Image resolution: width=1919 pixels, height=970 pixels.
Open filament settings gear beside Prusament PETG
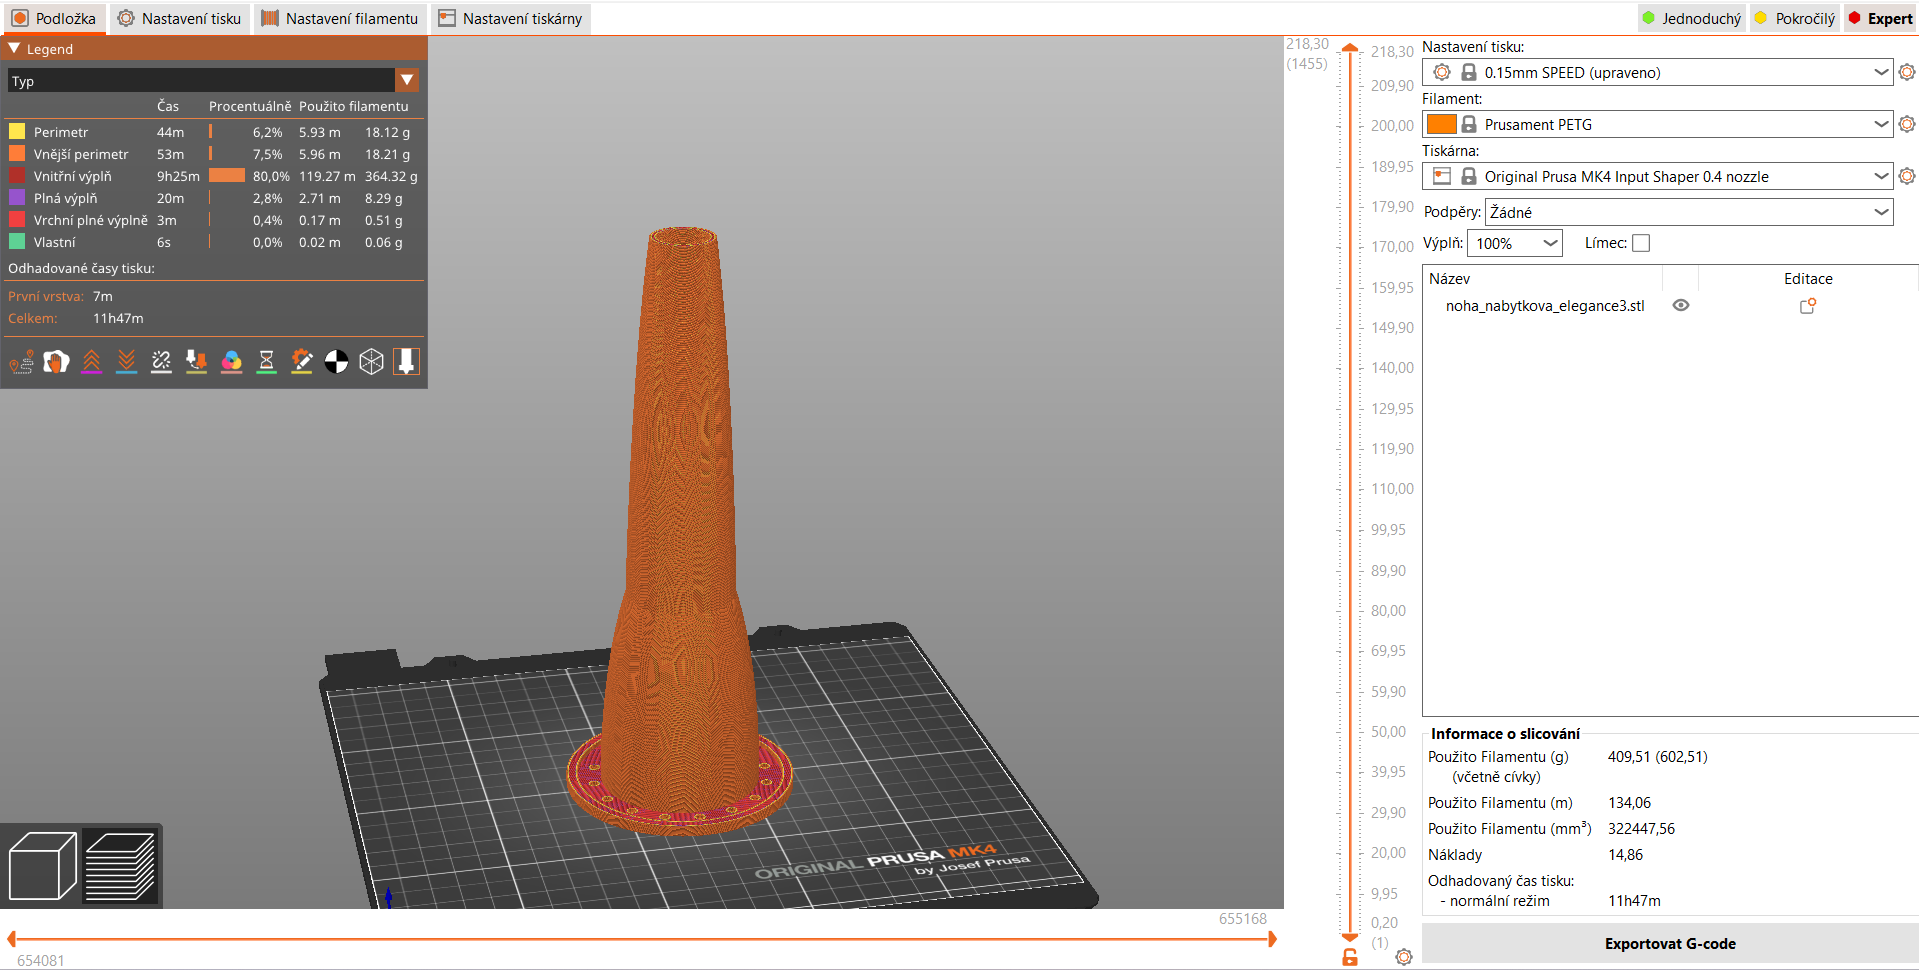pos(1907,124)
